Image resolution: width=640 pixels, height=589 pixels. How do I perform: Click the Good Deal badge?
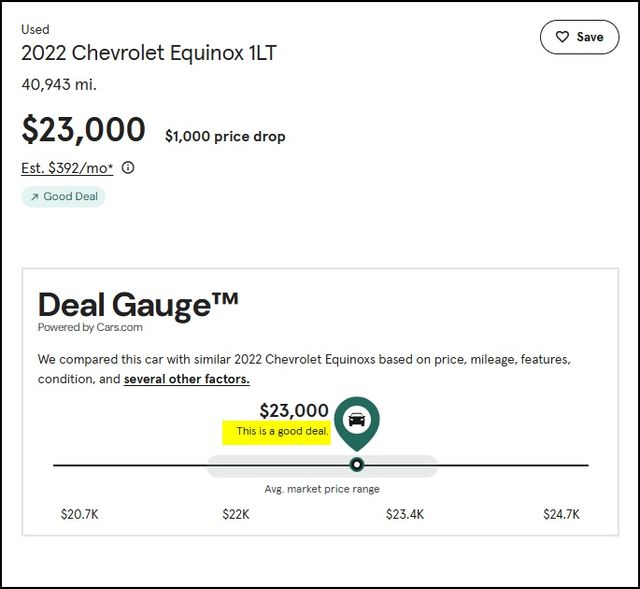(x=63, y=197)
